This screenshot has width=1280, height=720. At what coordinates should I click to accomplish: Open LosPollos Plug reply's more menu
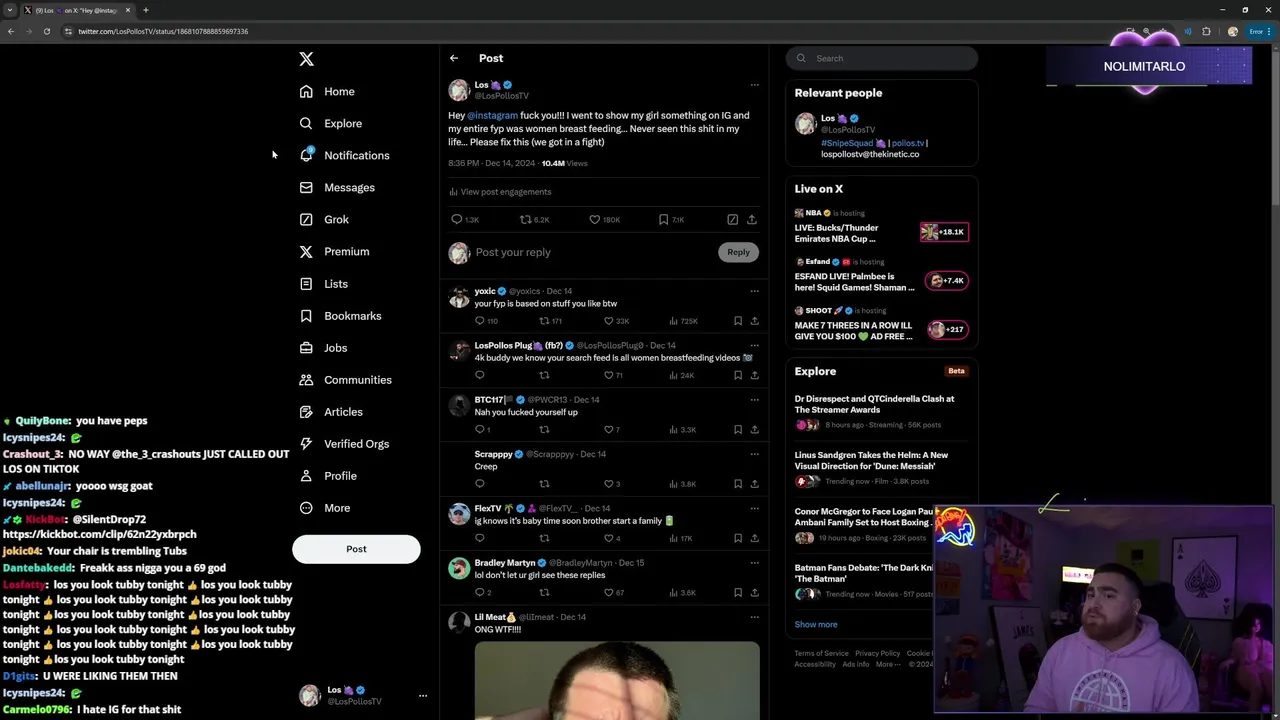click(755, 345)
